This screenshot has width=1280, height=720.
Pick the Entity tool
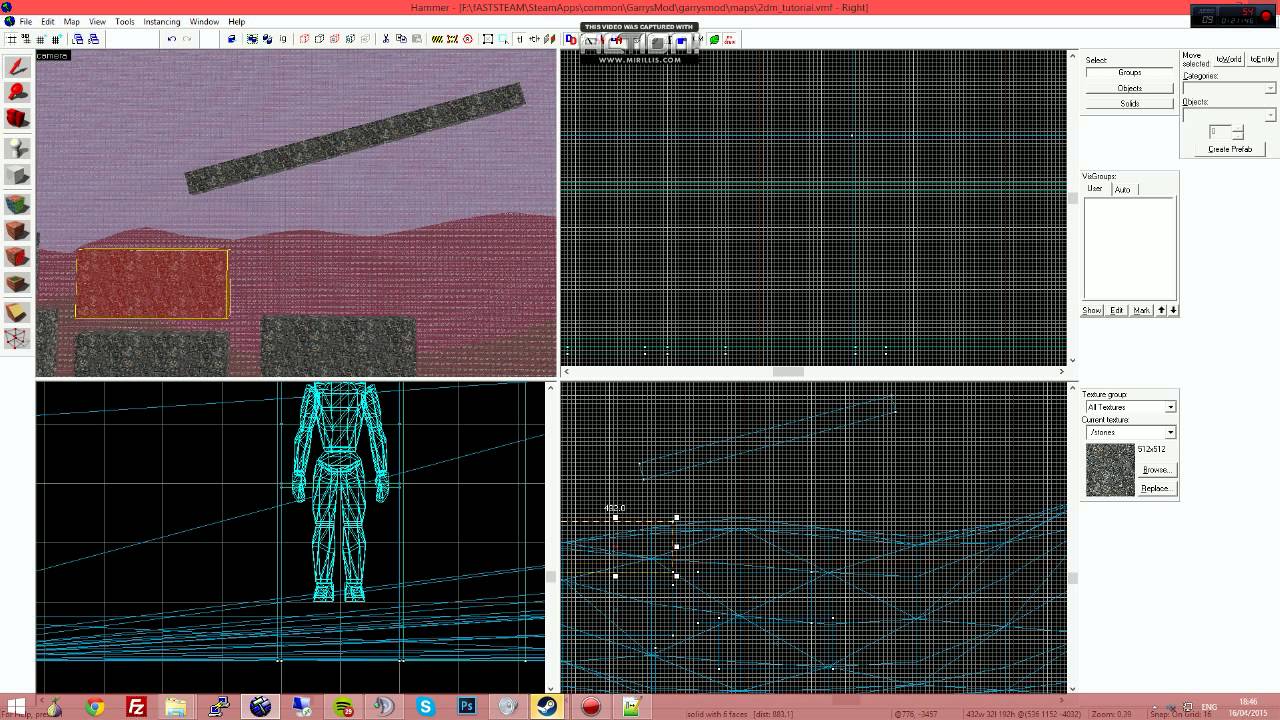point(17,148)
